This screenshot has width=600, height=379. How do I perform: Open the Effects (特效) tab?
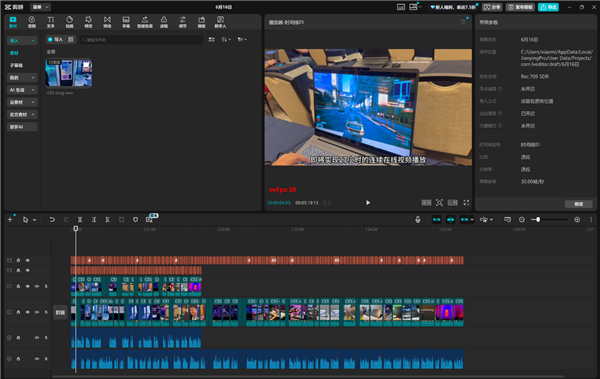click(88, 22)
